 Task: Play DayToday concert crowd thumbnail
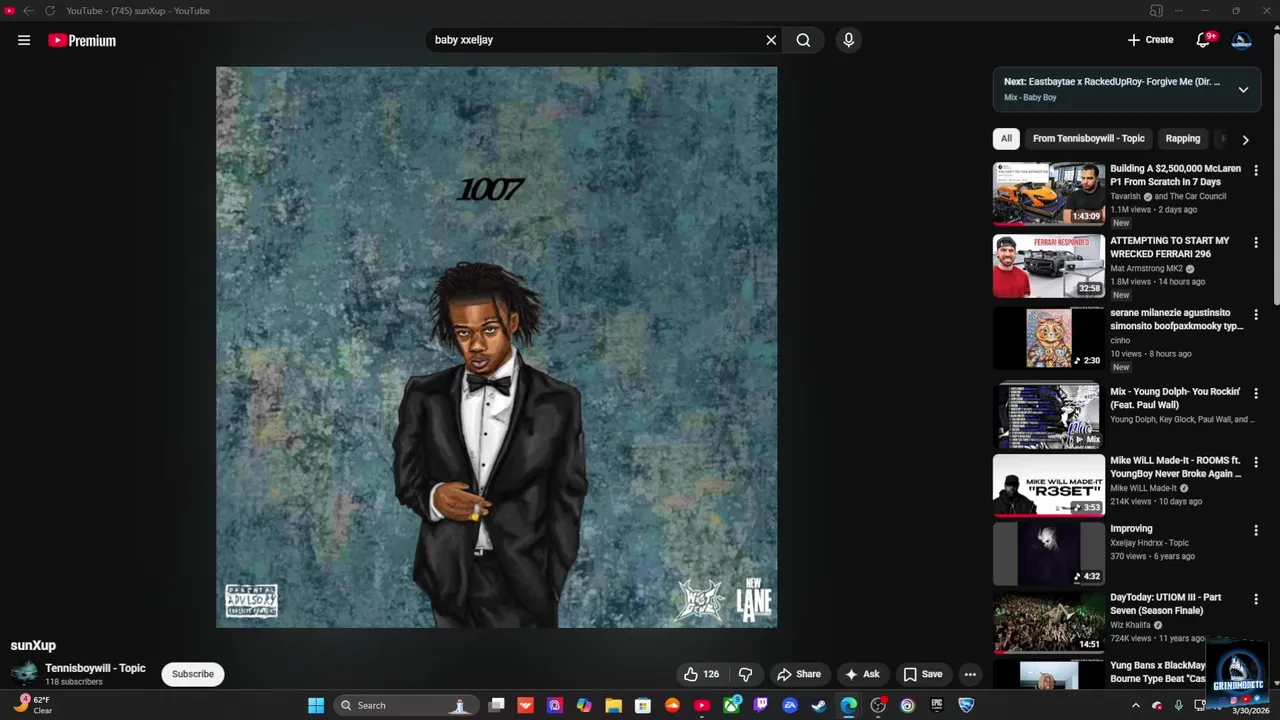(1049, 622)
